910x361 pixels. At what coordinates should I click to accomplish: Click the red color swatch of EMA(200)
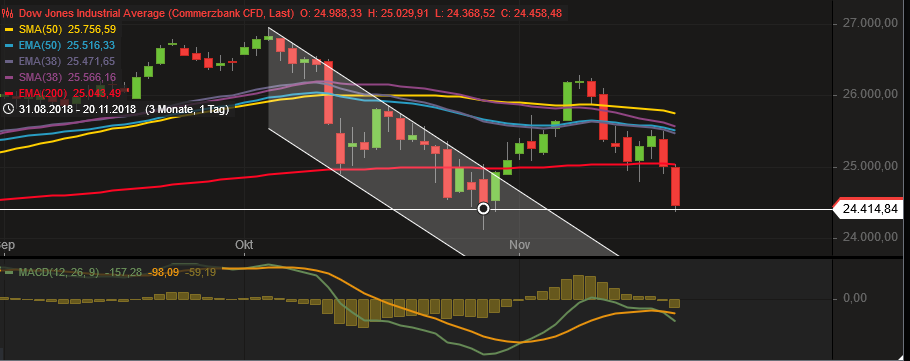9,93
